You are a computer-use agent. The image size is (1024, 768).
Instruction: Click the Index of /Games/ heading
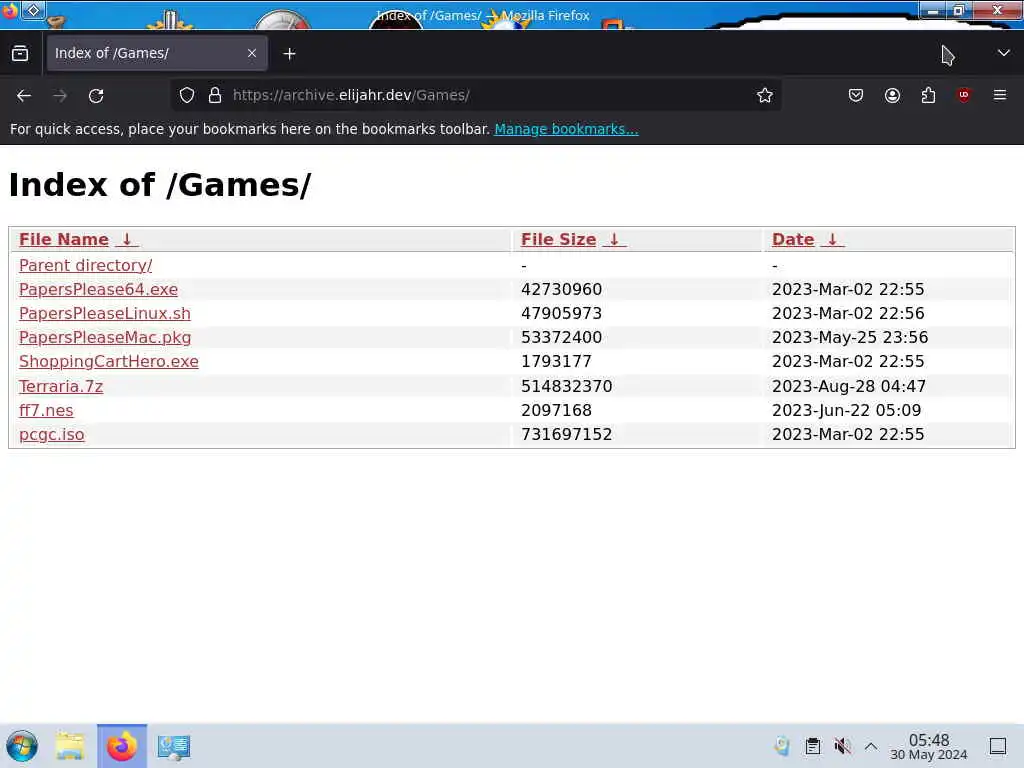160,185
